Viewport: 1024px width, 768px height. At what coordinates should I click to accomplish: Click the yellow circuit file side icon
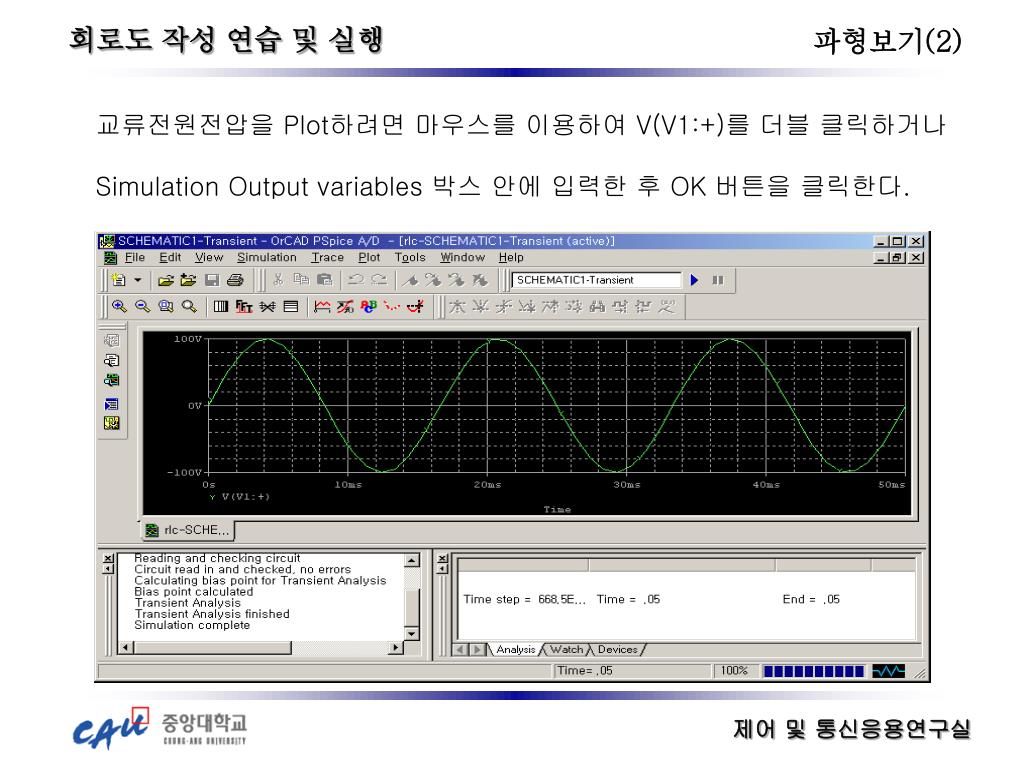[x=112, y=423]
